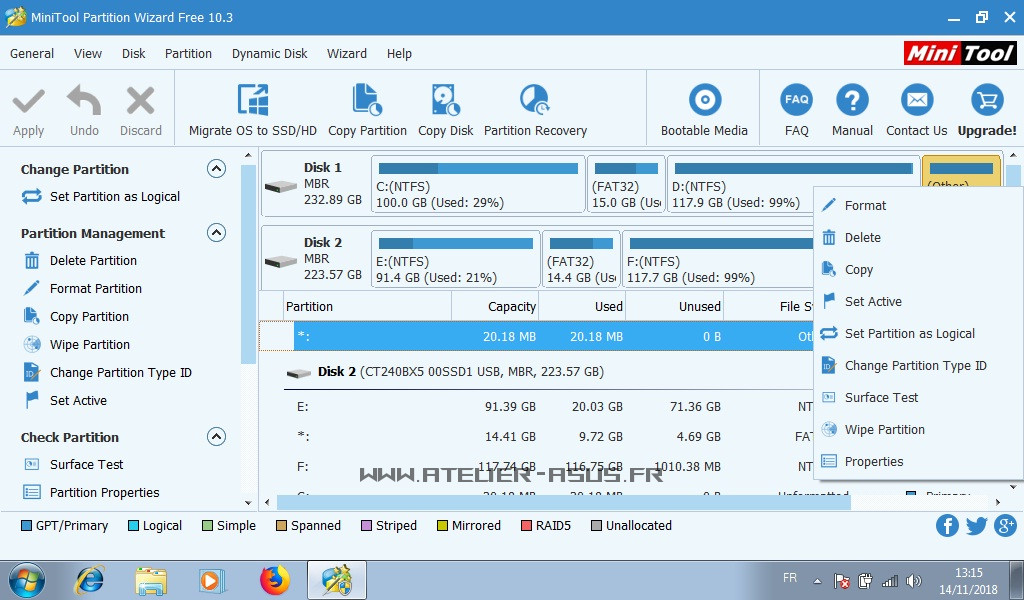
Task: Select the E:(NTFS) 91.4 GB partition block
Action: [x=455, y=259]
